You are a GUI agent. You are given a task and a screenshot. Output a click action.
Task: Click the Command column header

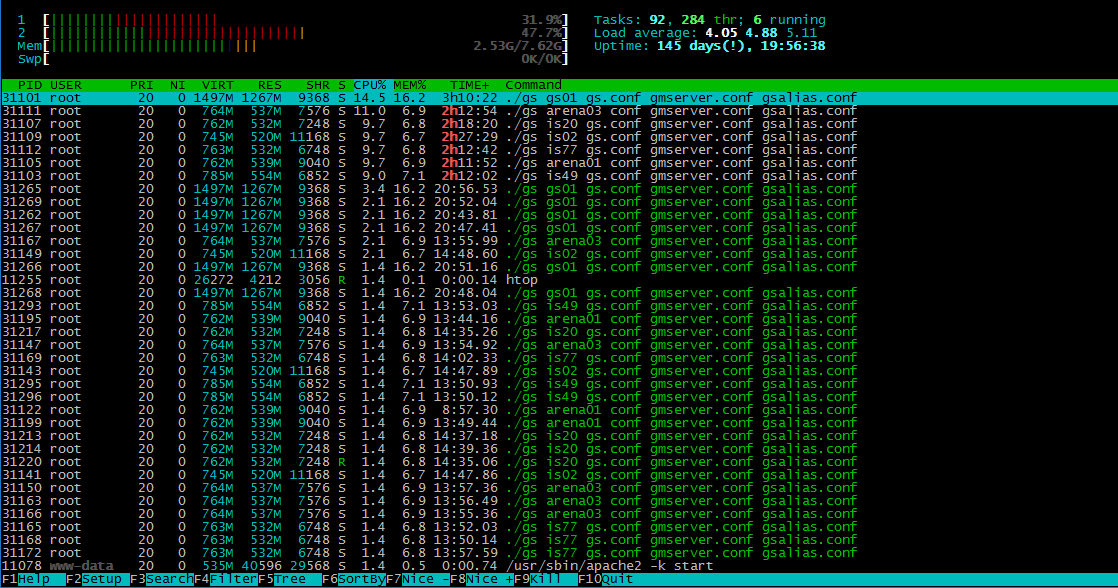pos(533,85)
